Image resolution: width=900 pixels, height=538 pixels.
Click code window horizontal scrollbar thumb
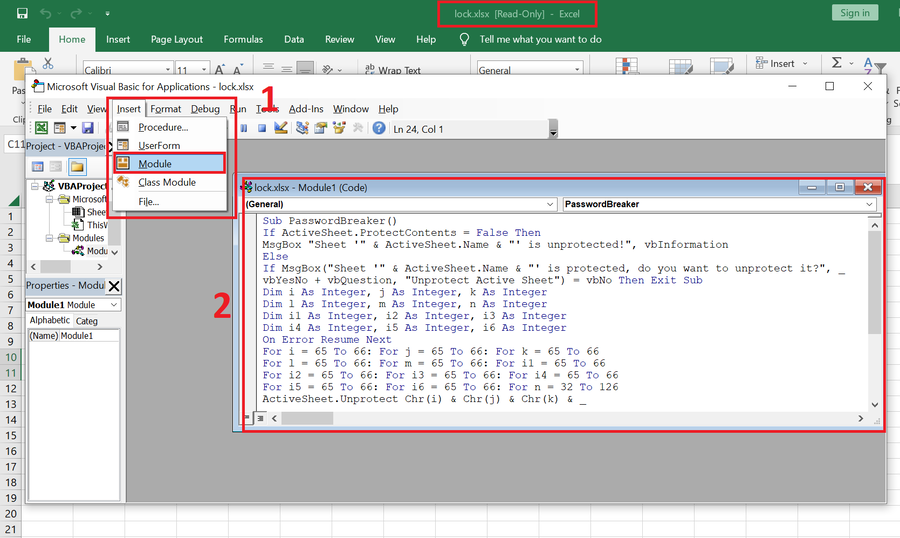307,418
